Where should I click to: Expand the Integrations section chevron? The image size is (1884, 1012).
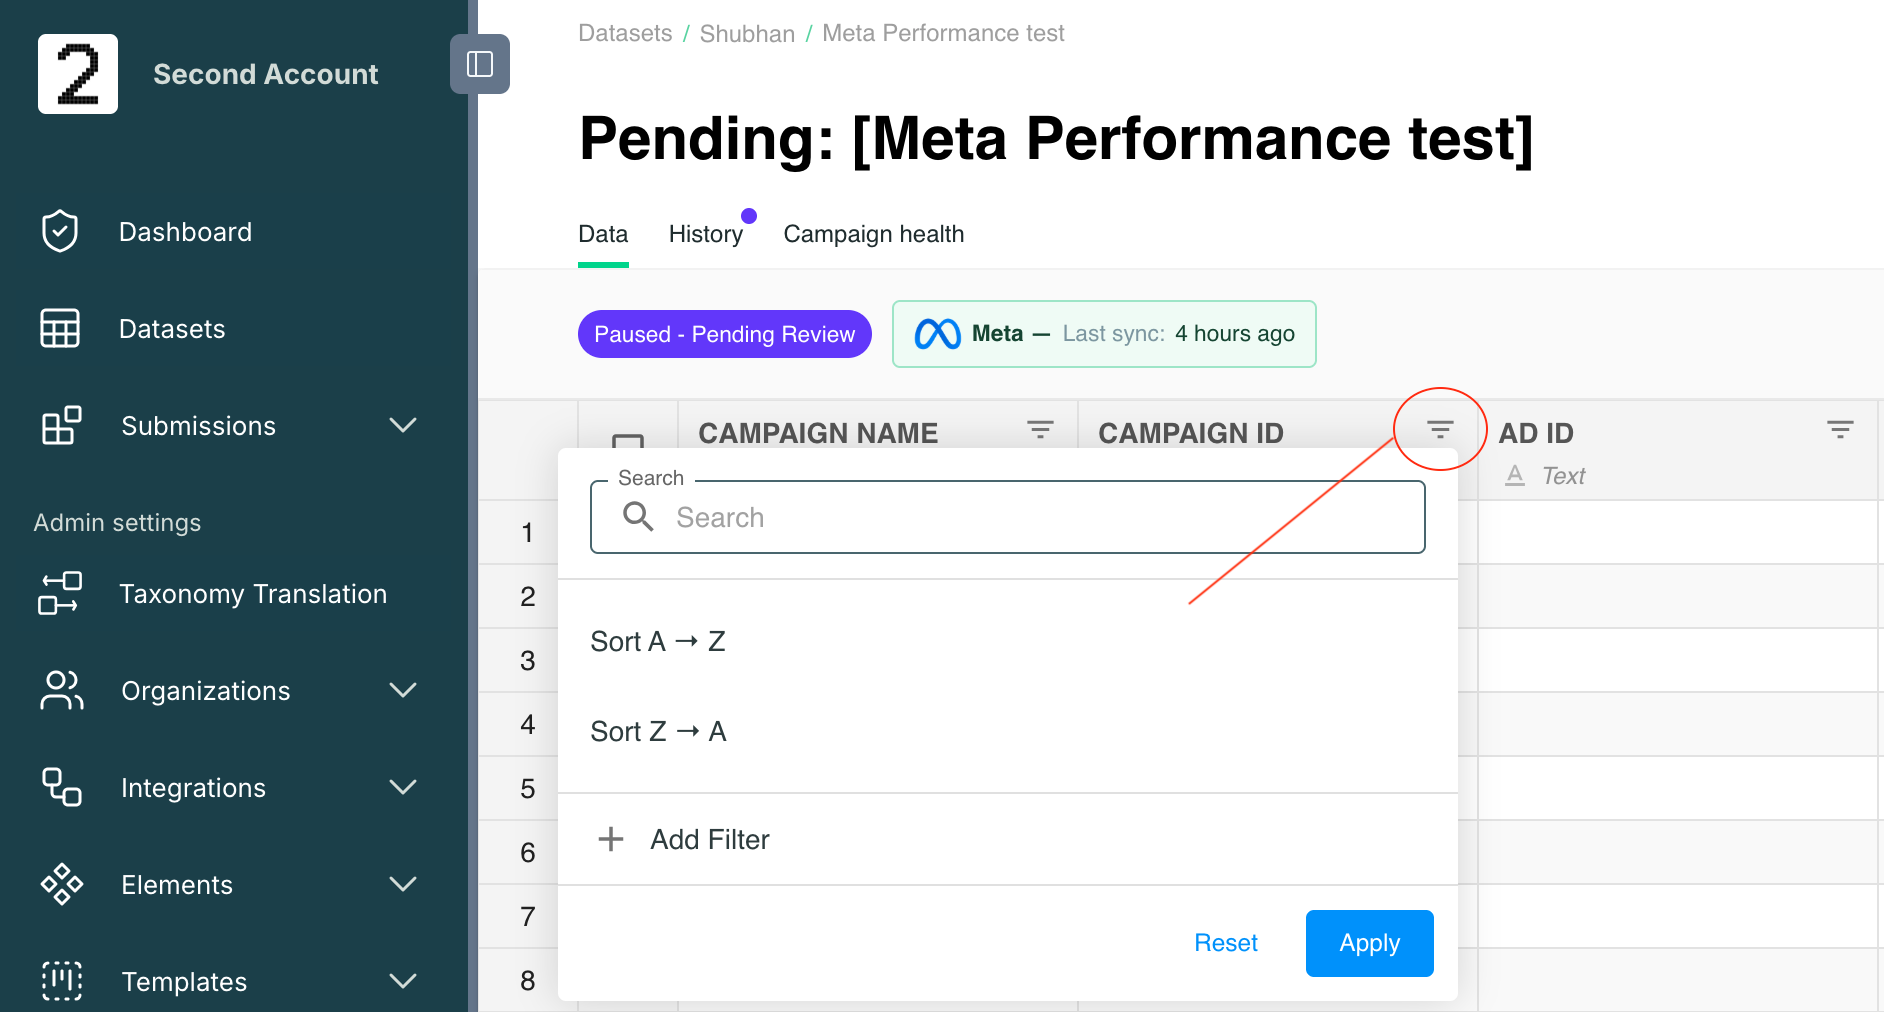pos(403,787)
